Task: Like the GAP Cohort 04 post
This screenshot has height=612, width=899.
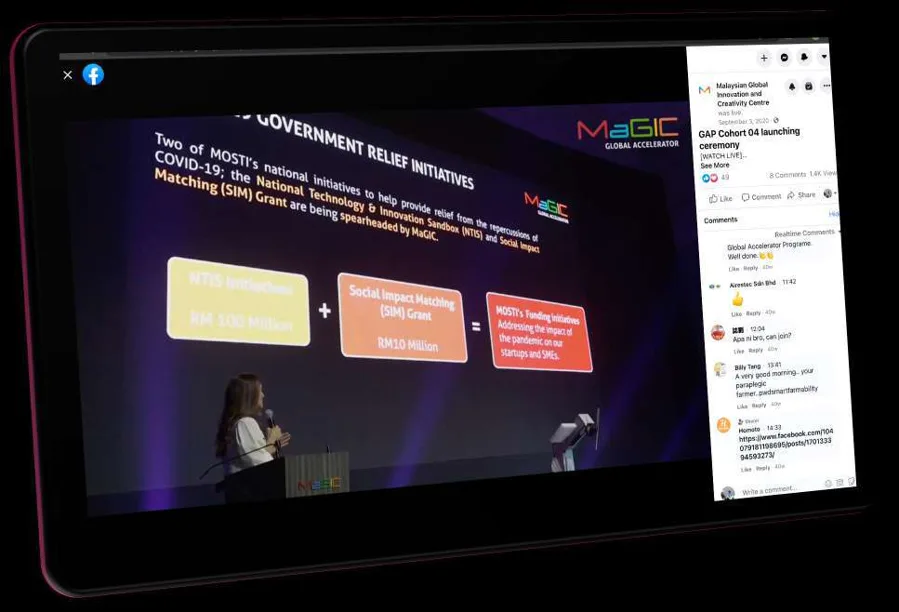Action: [721, 198]
